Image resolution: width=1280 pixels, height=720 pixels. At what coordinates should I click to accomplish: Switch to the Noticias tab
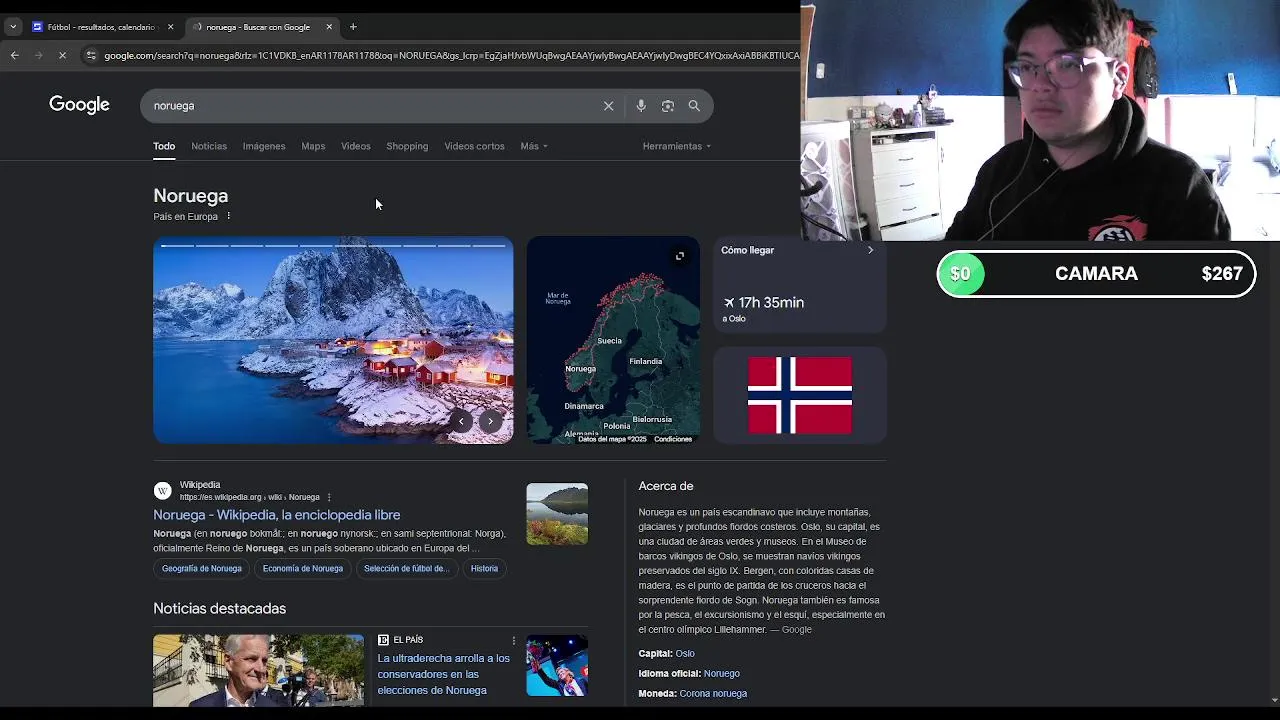(x=209, y=146)
